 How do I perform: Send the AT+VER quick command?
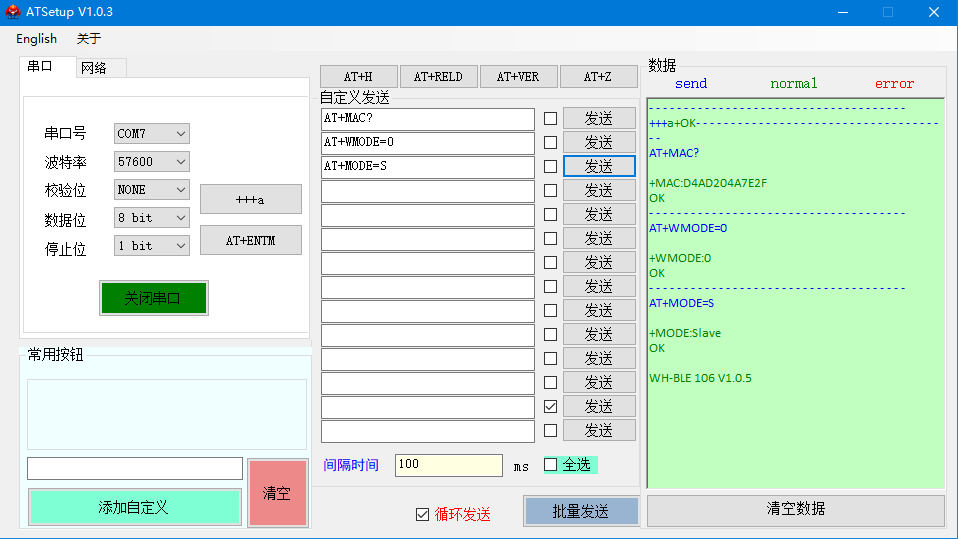point(517,77)
